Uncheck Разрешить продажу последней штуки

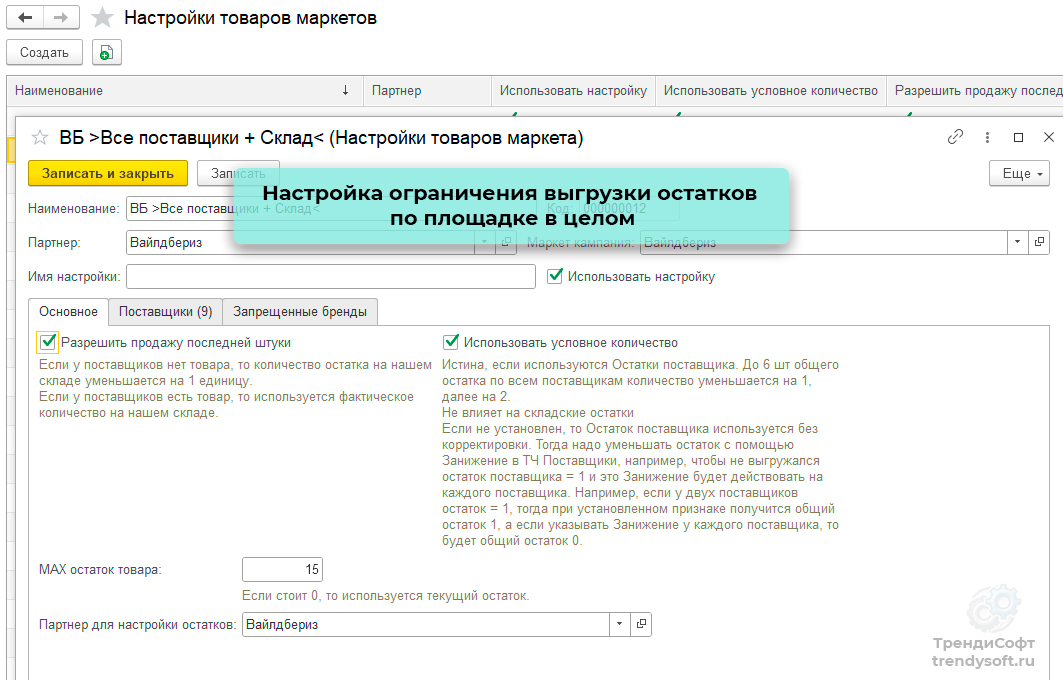point(47,342)
